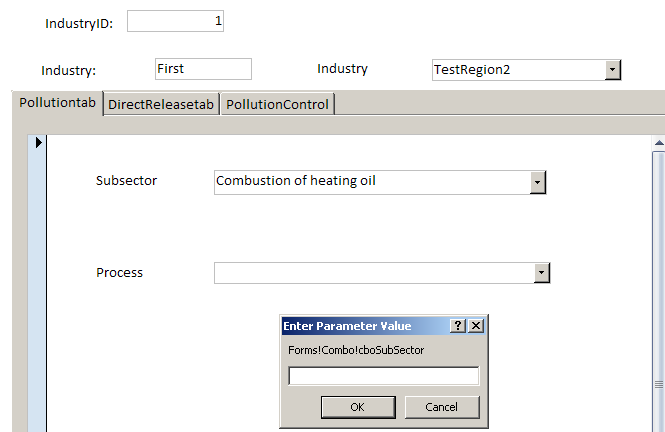Click the Cancel button
Image resolution: width=665 pixels, height=432 pixels.
coord(441,407)
